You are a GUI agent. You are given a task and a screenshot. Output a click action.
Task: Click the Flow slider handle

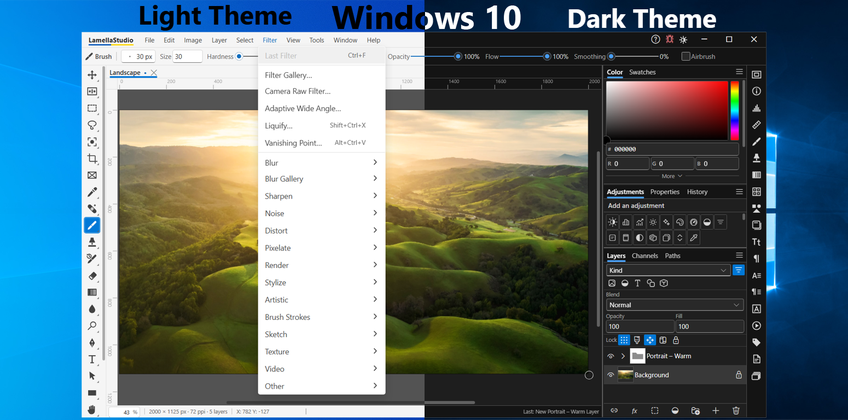[547, 56]
